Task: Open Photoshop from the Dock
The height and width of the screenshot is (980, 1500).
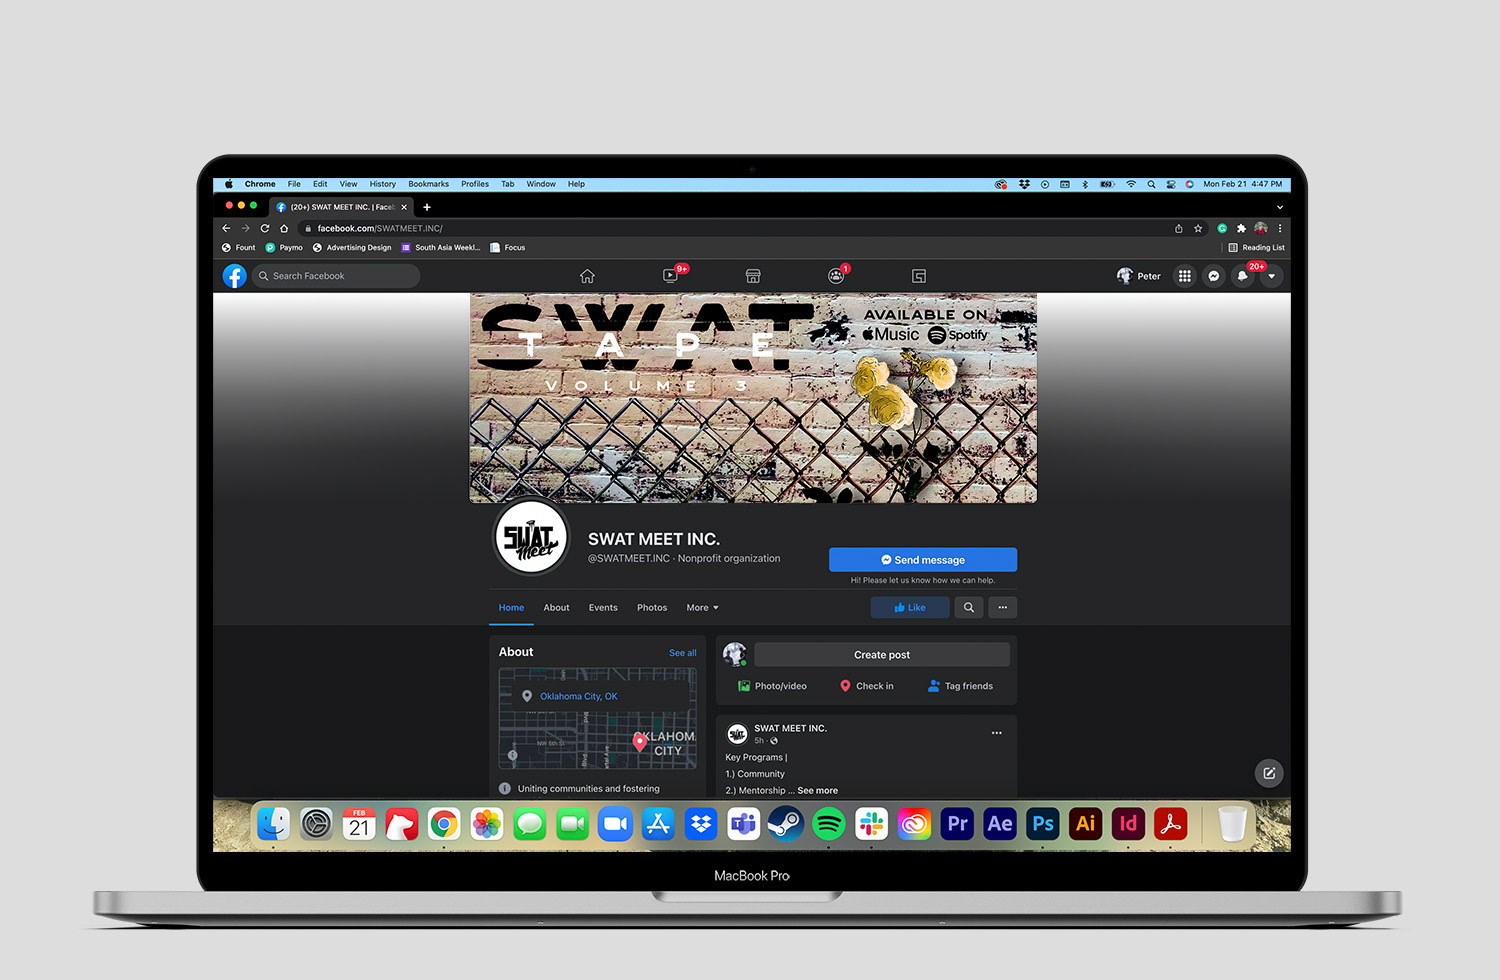Action: click(1043, 824)
